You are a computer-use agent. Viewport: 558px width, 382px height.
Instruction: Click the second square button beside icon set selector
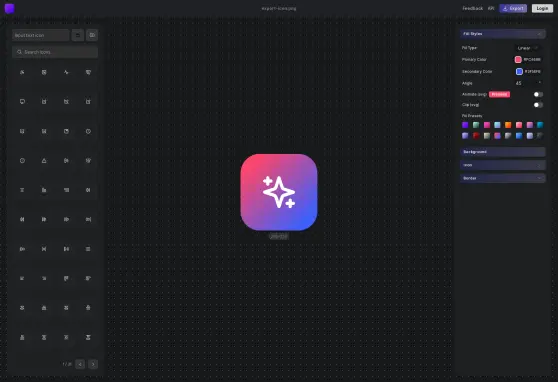point(92,35)
